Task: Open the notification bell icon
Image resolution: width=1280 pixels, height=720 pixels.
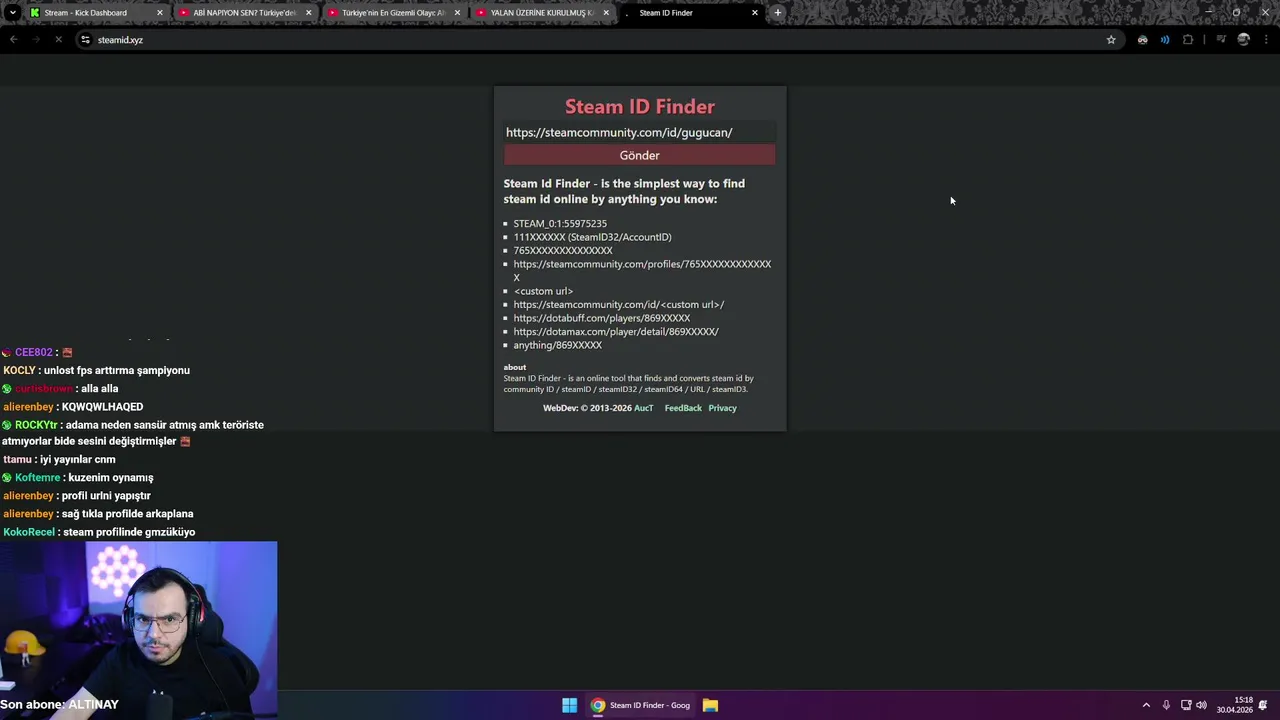Action: coord(1265,705)
